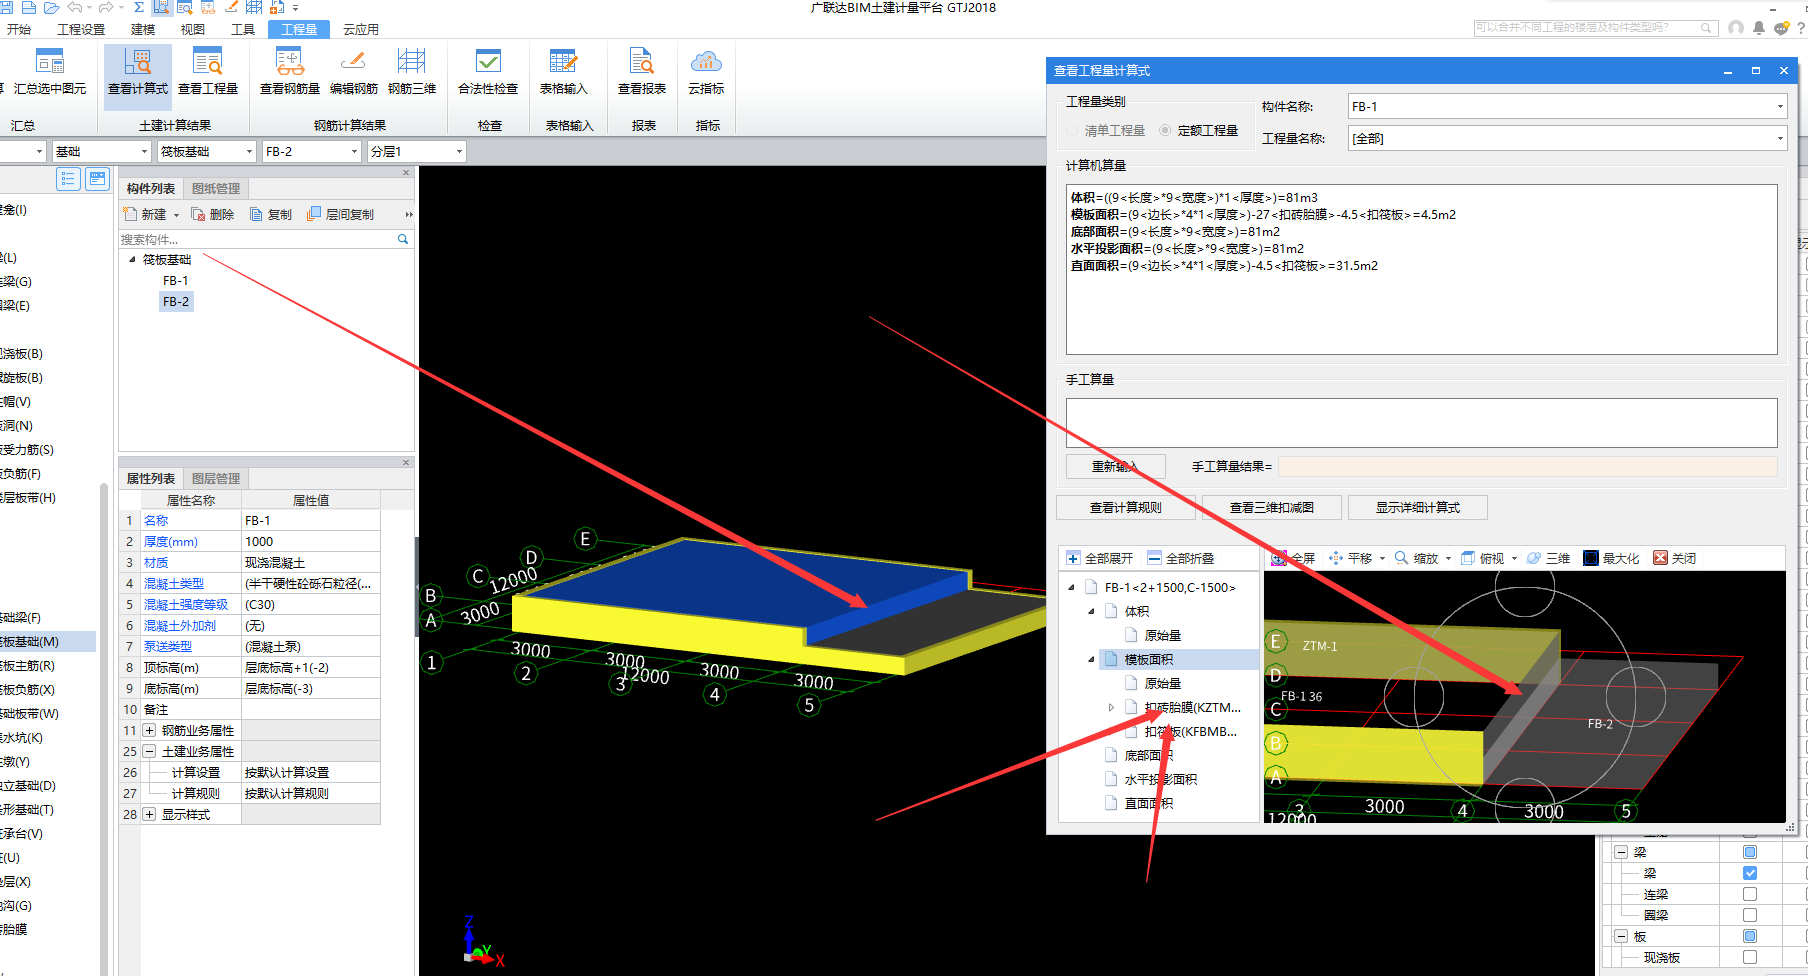The height and width of the screenshot is (976, 1808).
Task: Click 重新输入 button
Action: click(1115, 466)
